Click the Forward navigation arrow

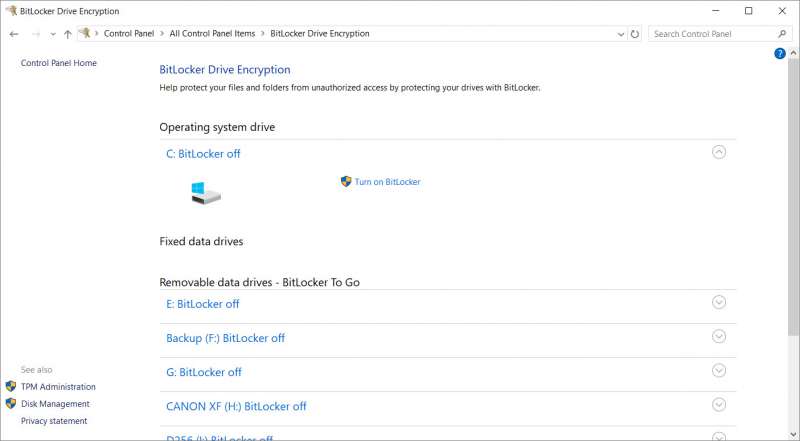pos(36,34)
